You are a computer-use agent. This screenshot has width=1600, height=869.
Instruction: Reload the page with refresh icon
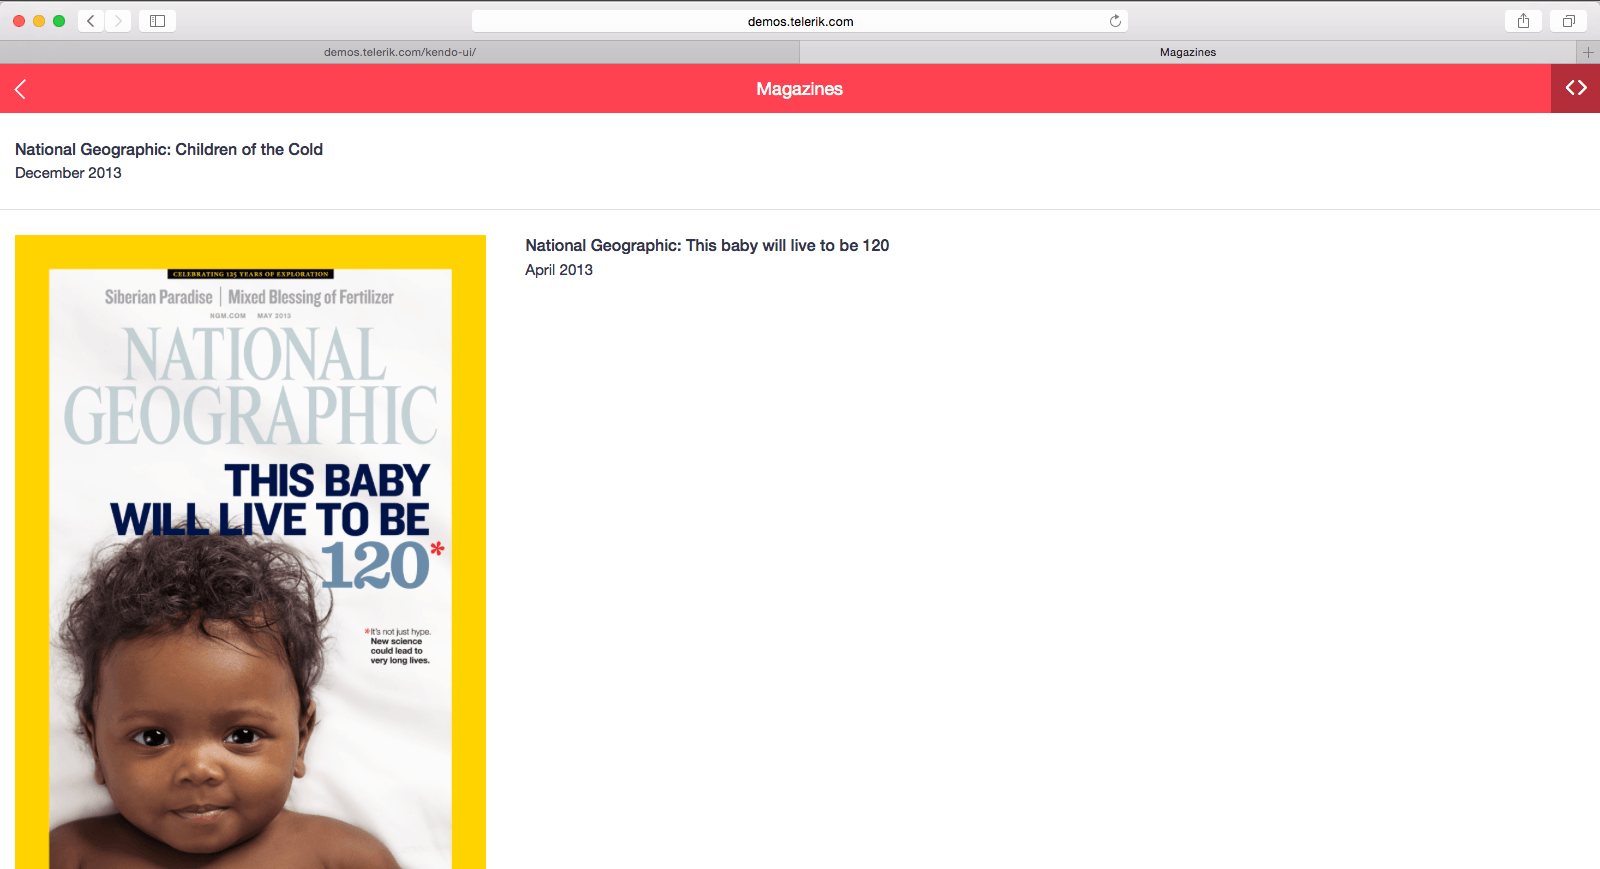tap(1115, 21)
